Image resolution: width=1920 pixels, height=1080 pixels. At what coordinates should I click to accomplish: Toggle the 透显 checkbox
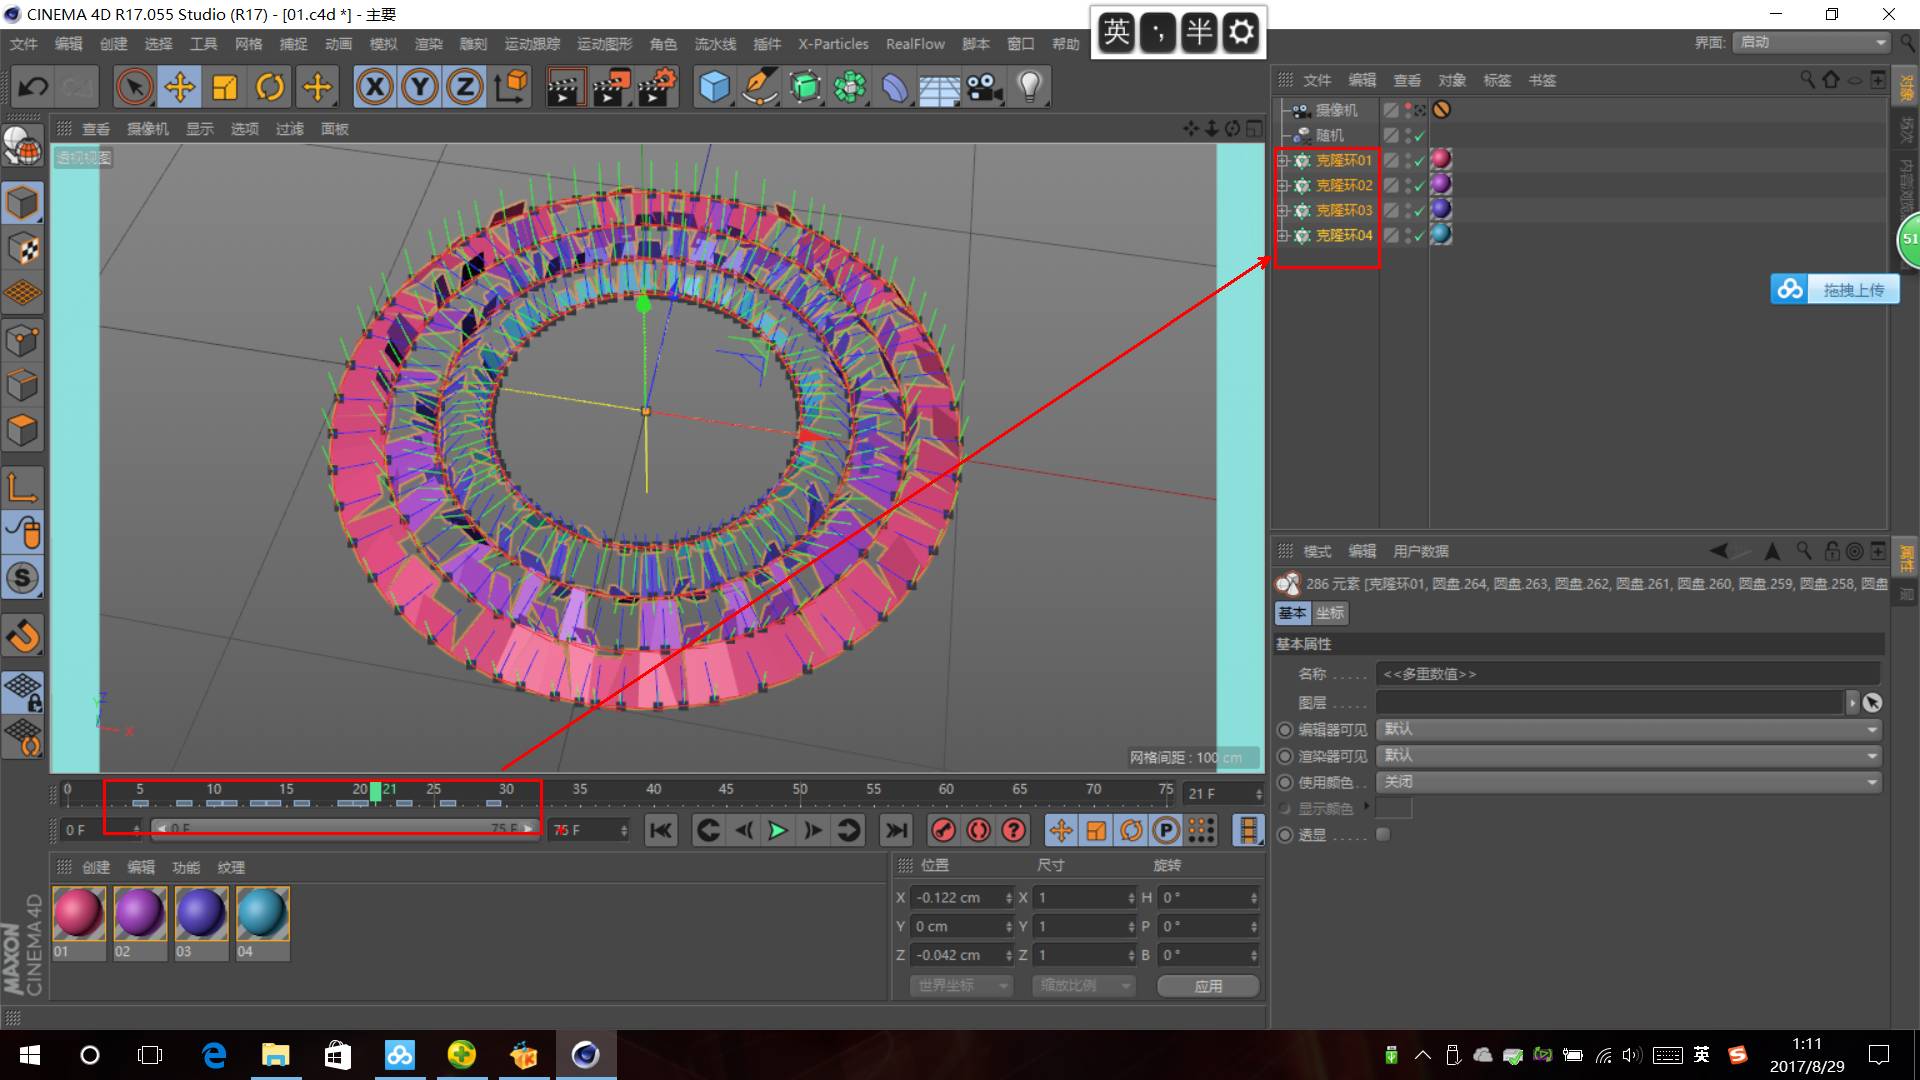point(1383,834)
